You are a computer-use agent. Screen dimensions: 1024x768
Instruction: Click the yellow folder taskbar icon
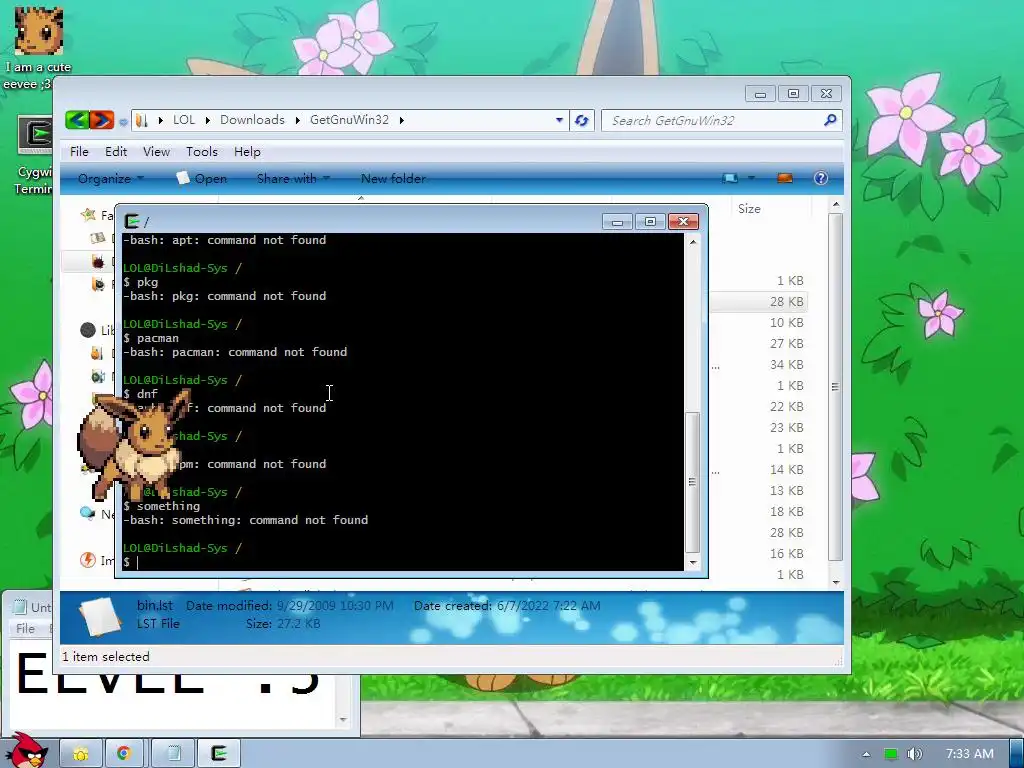pos(81,754)
